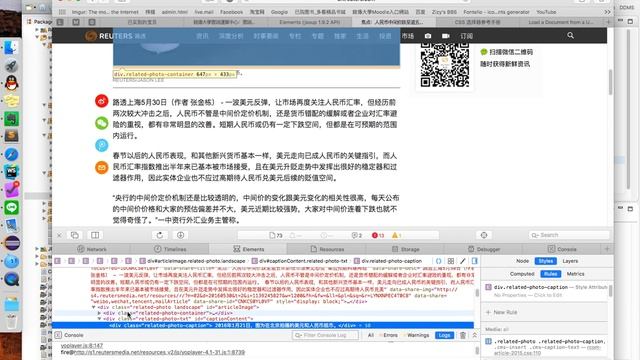Viewport: 640px width, 360px height.
Task: Share article via blue Tencent icon
Action: pos(102,145)
